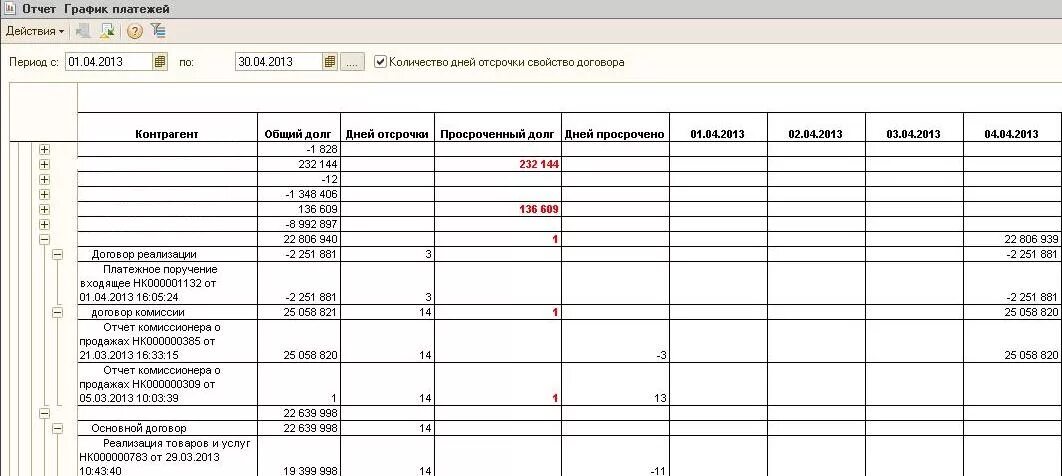The image size is (1062, 476).
Task: Open calendar for the Период с date
Action: click(160, 62)
